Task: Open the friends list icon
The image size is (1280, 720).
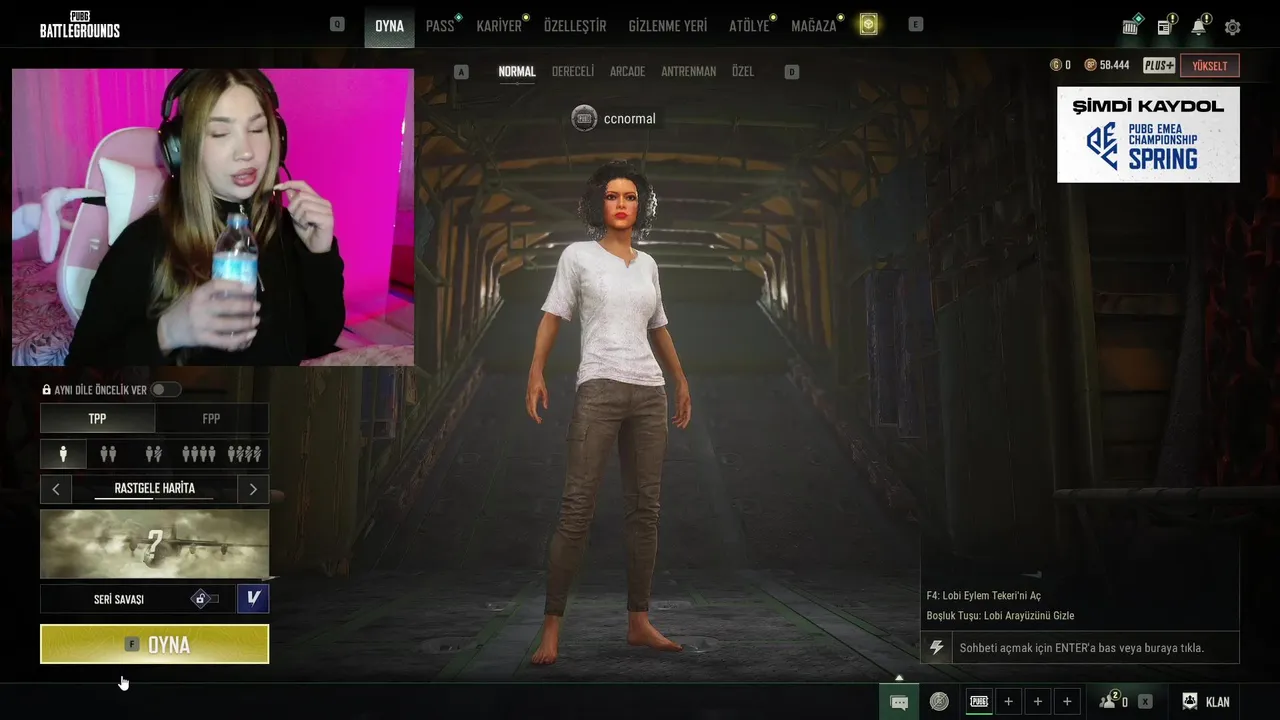Action: pos(1109,701)
